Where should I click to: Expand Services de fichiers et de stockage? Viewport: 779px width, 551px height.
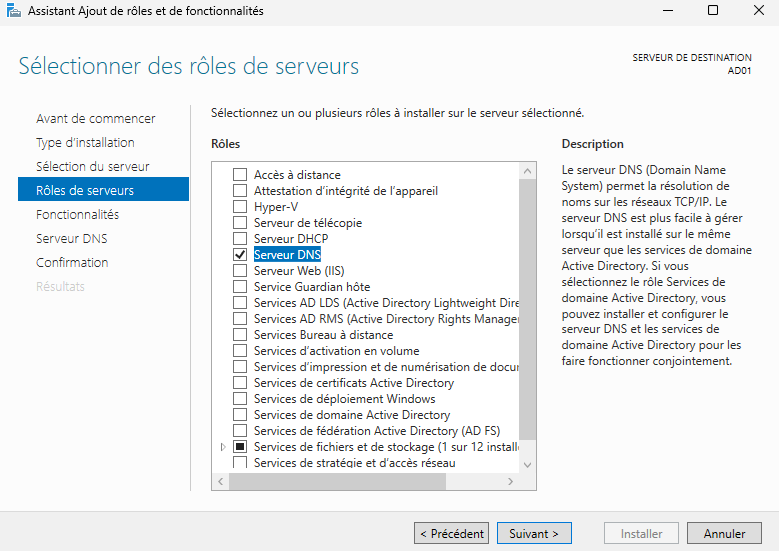coord(223,447)
